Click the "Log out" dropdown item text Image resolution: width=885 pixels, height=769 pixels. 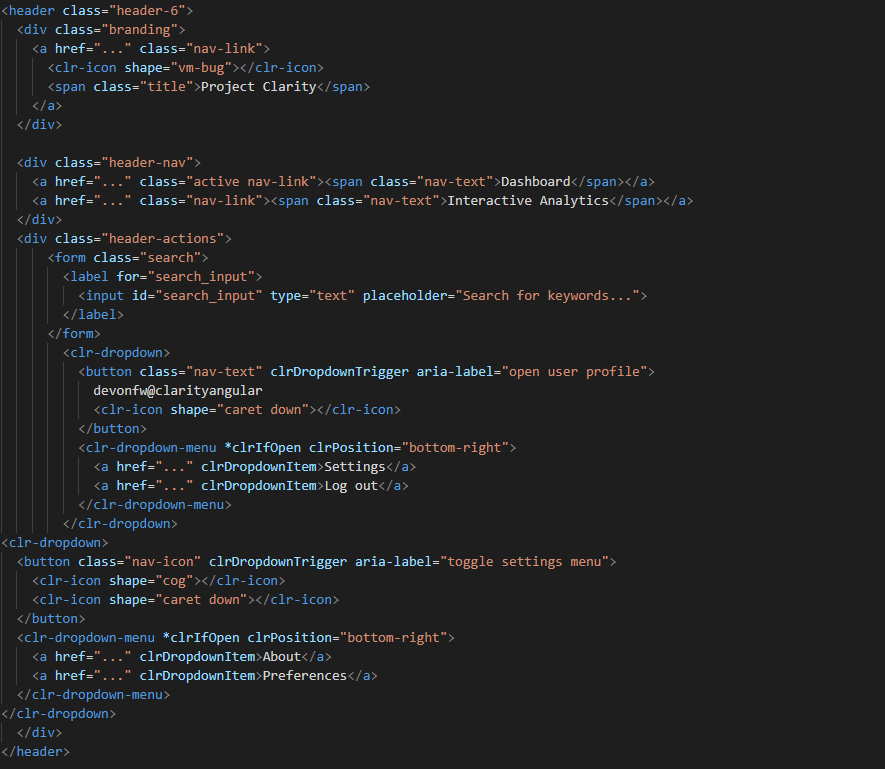(350, 485)
